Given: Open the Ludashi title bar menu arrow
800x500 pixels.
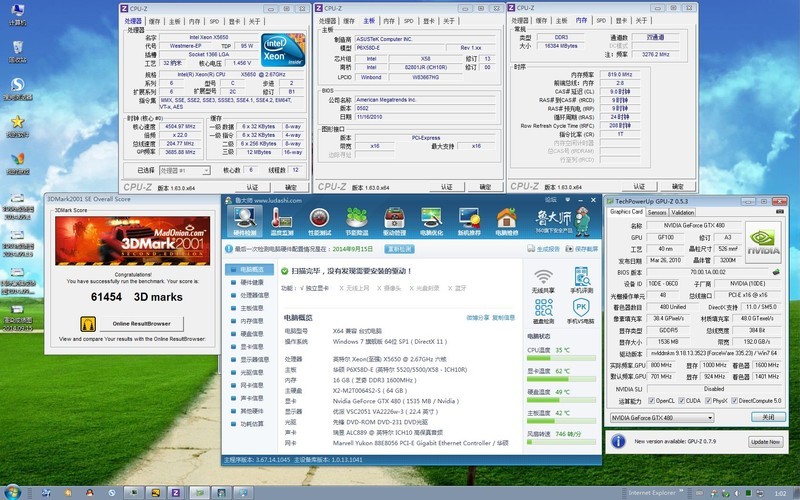Looking at the screenshot, I should pos(567,199).
